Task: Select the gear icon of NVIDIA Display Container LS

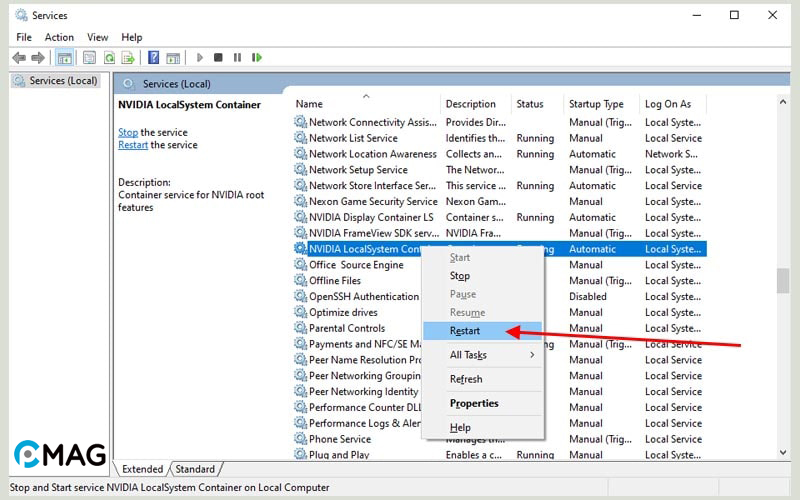Action: (x=301, y=217)
